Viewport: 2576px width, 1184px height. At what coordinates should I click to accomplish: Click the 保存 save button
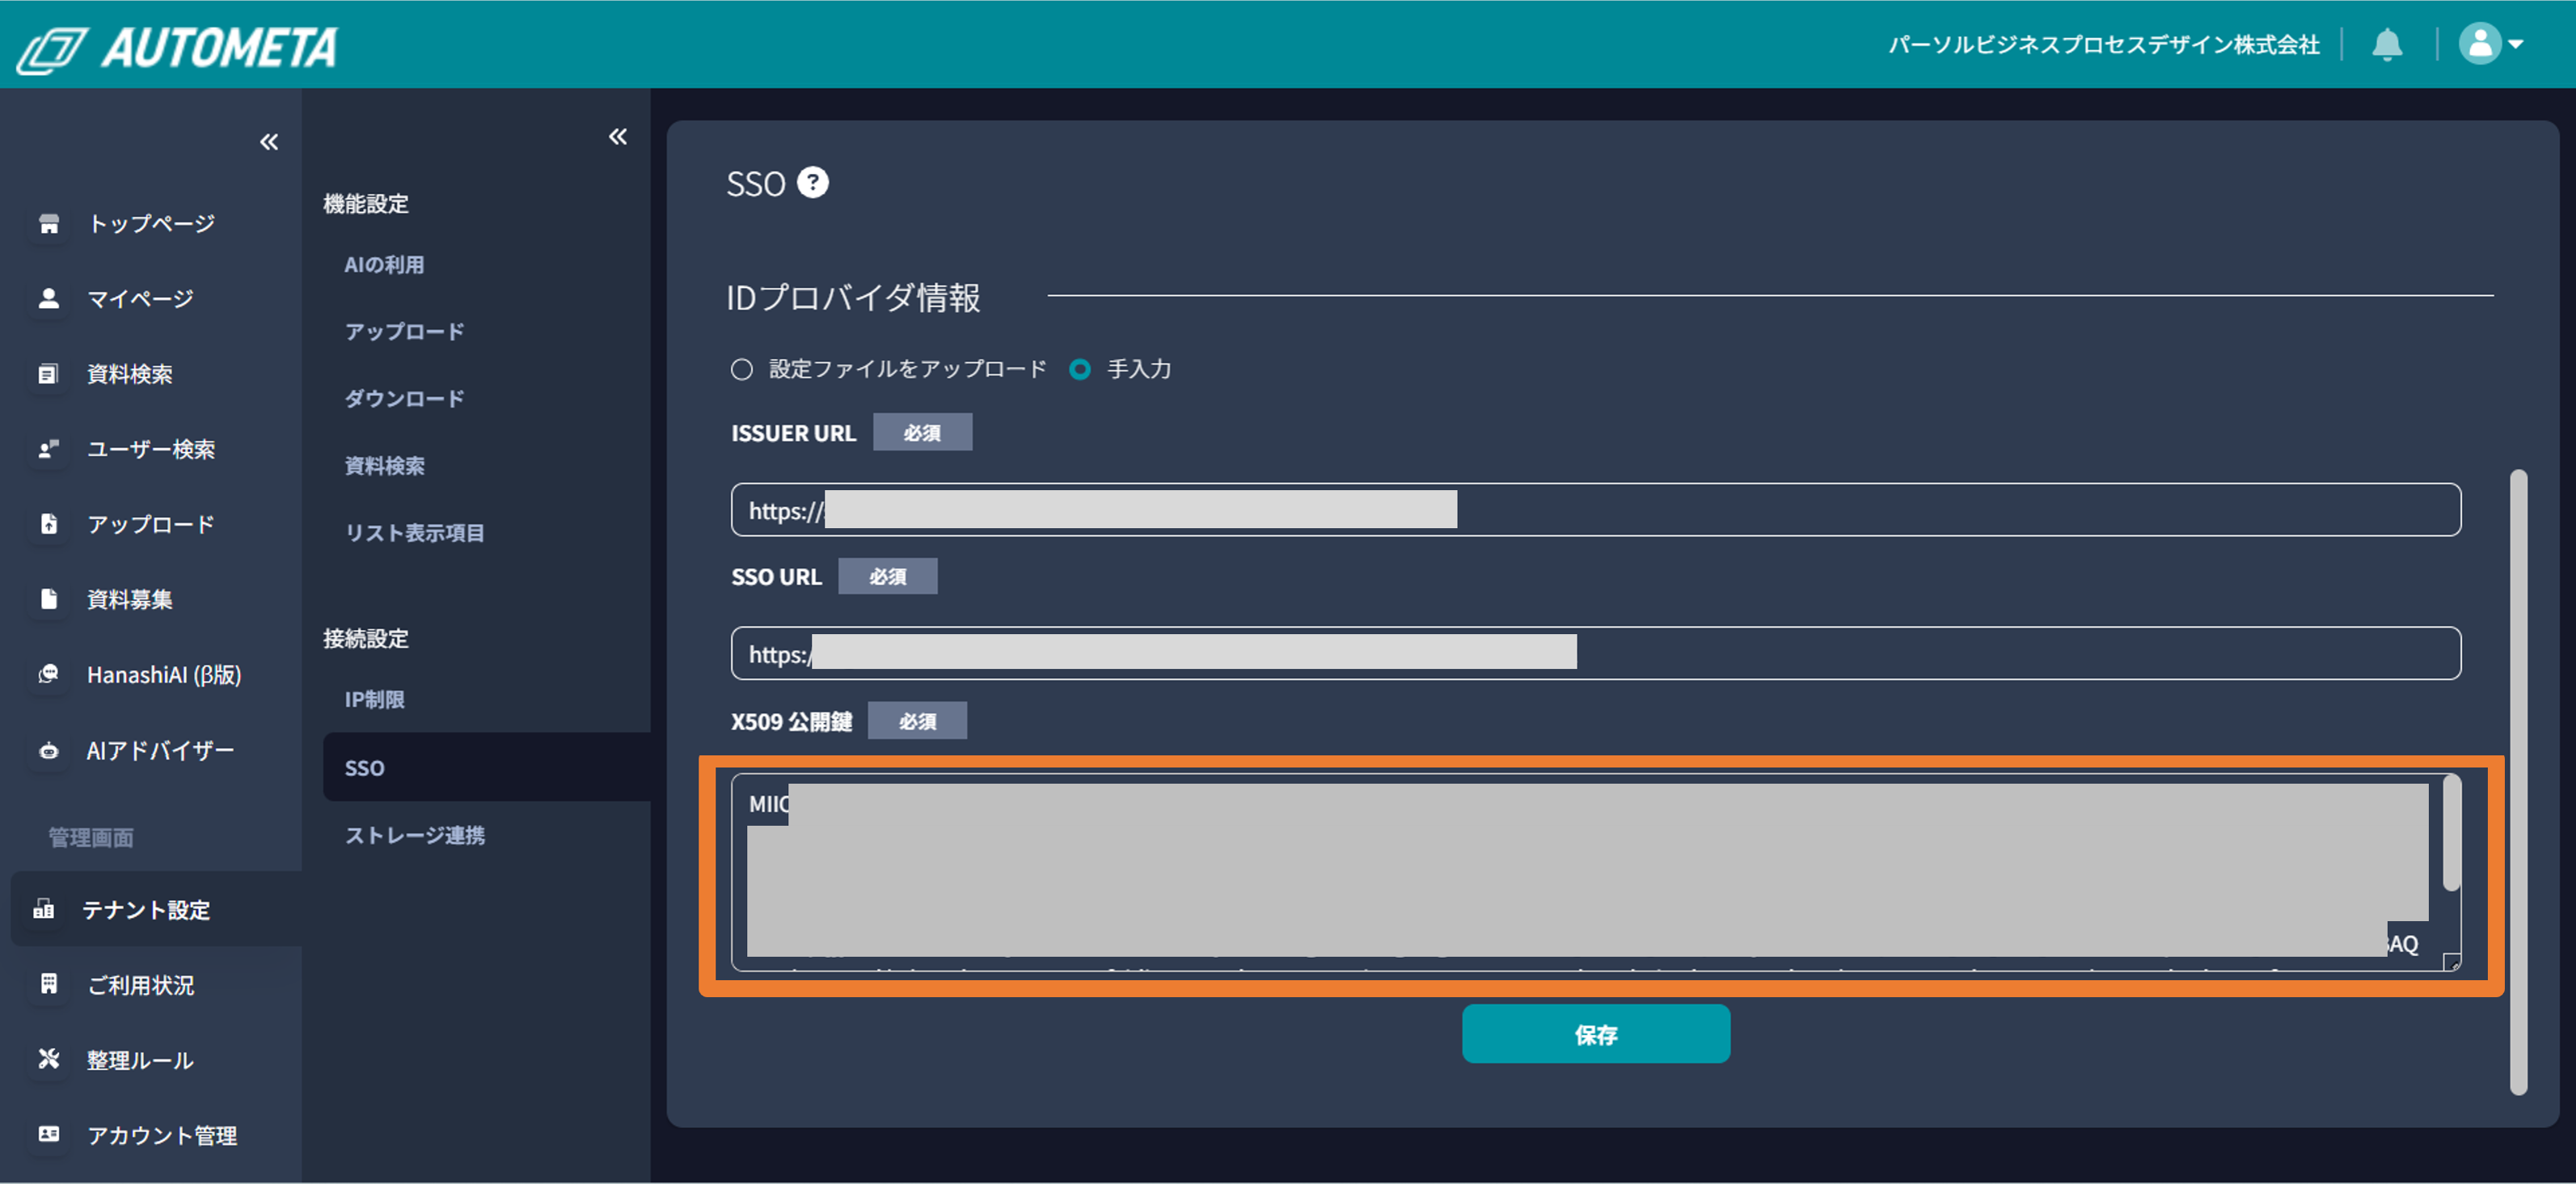pyautogui.click(x=1595, y=1034)
